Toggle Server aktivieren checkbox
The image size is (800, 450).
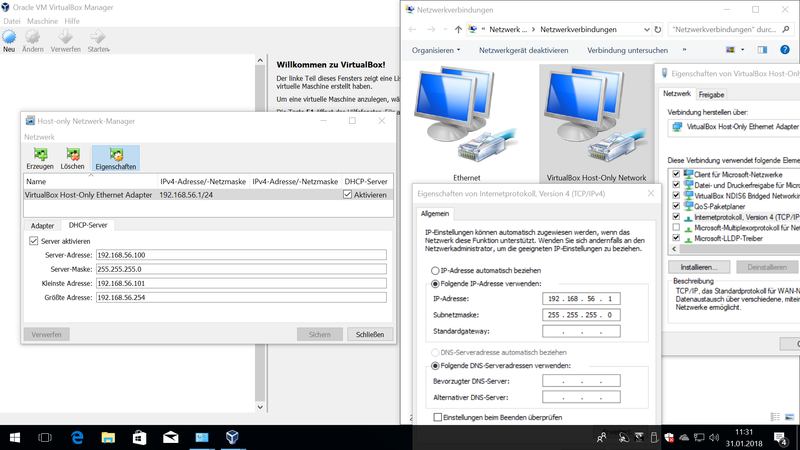(34, 241)
